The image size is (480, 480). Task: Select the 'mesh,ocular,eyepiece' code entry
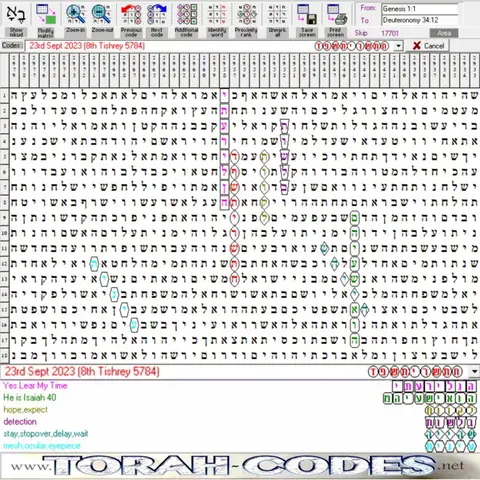click(42, 446)
